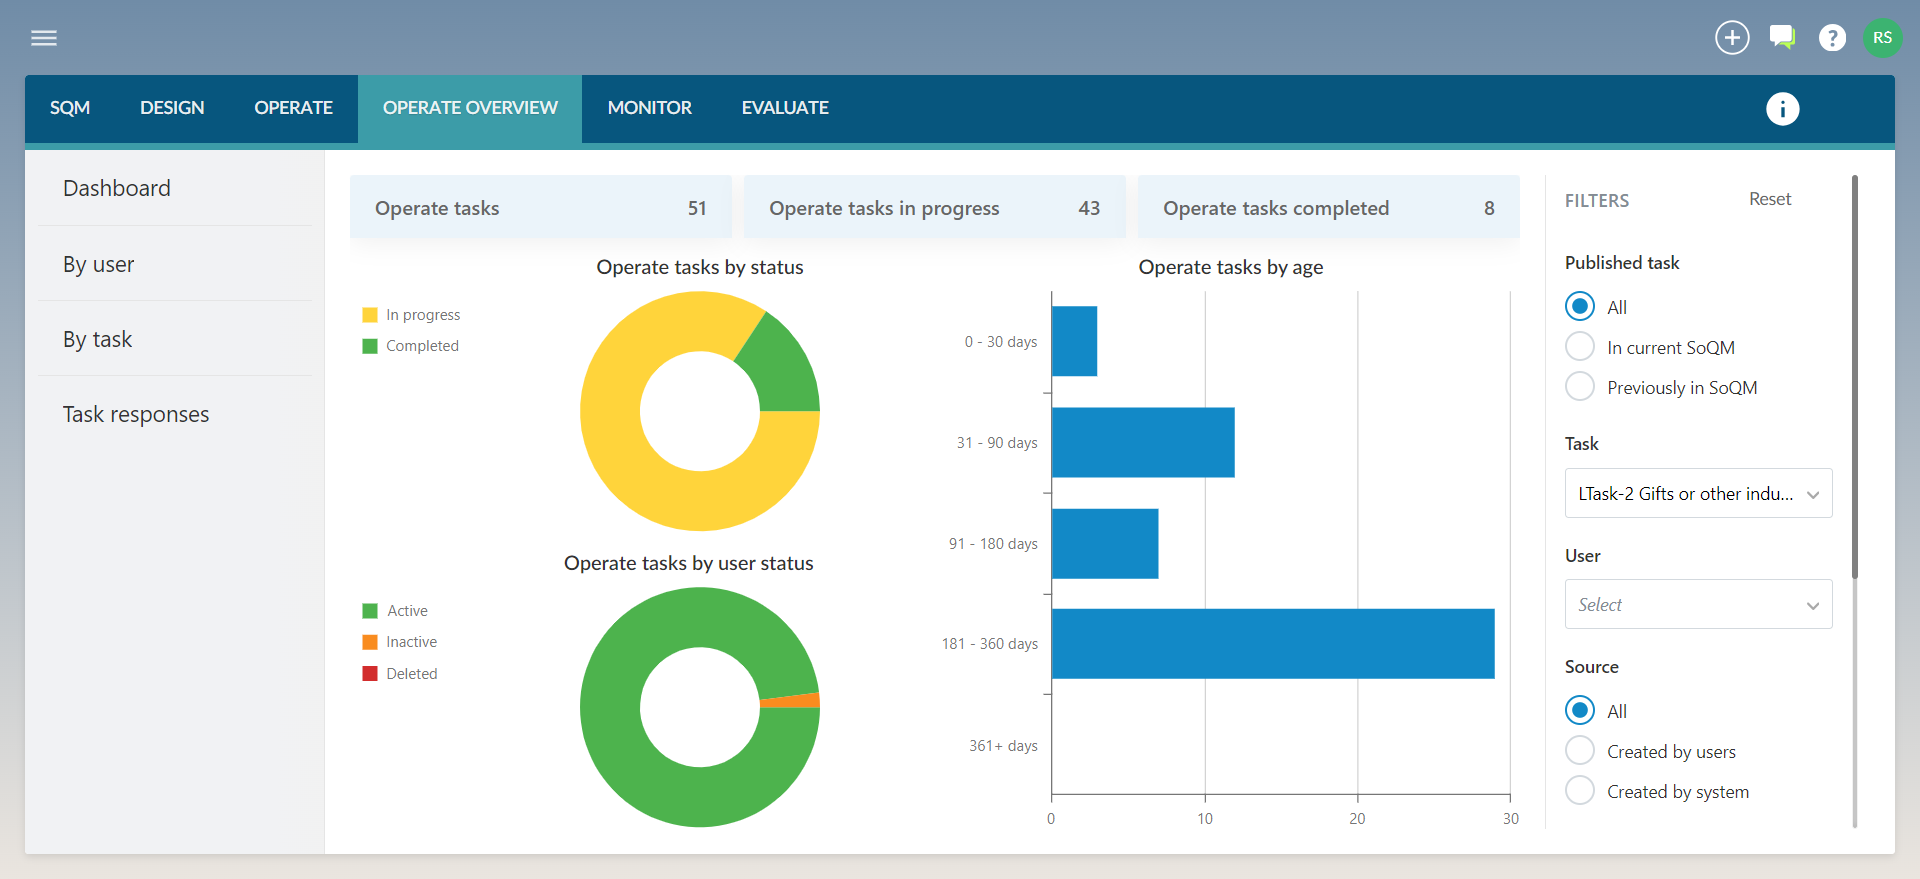
Task: Click the green Completed legend swatch
Action: 370,346
